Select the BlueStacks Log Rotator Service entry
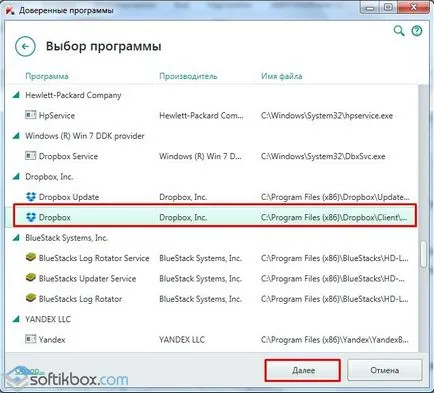 [x=94, y=258]
